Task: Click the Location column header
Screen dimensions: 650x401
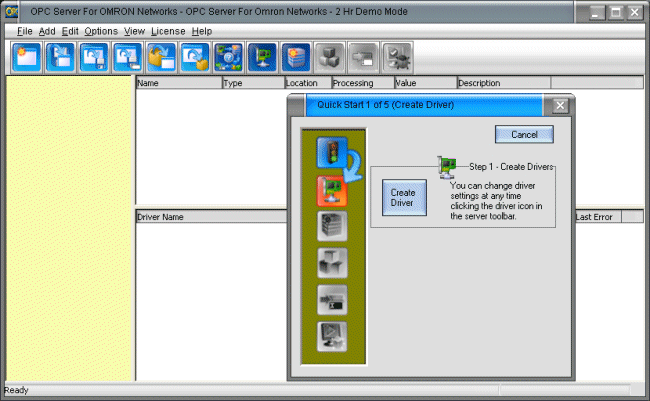Action: coord(308,83)
